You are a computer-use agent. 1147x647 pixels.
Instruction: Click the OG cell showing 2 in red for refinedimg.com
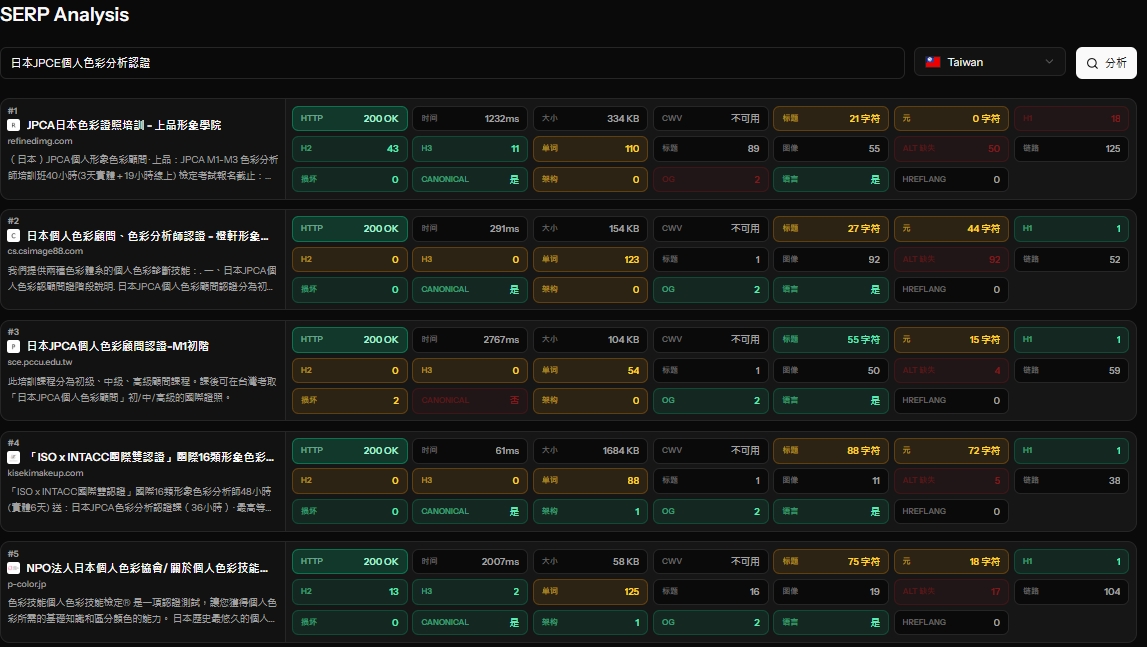coord(710,179)
